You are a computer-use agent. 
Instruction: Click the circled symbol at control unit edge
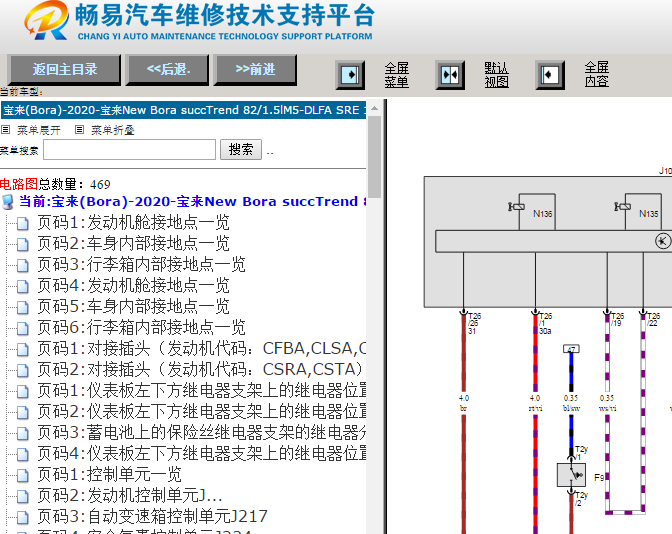663,241
